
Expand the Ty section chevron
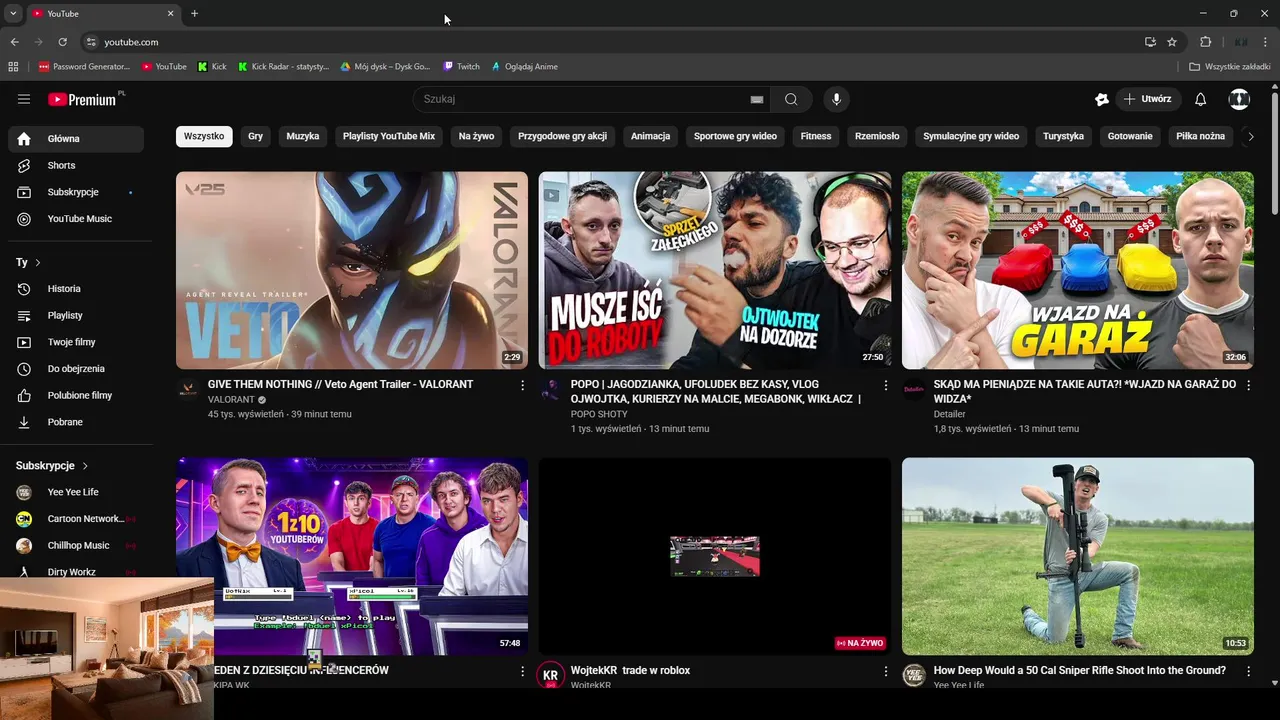click(x=38, y=262)
